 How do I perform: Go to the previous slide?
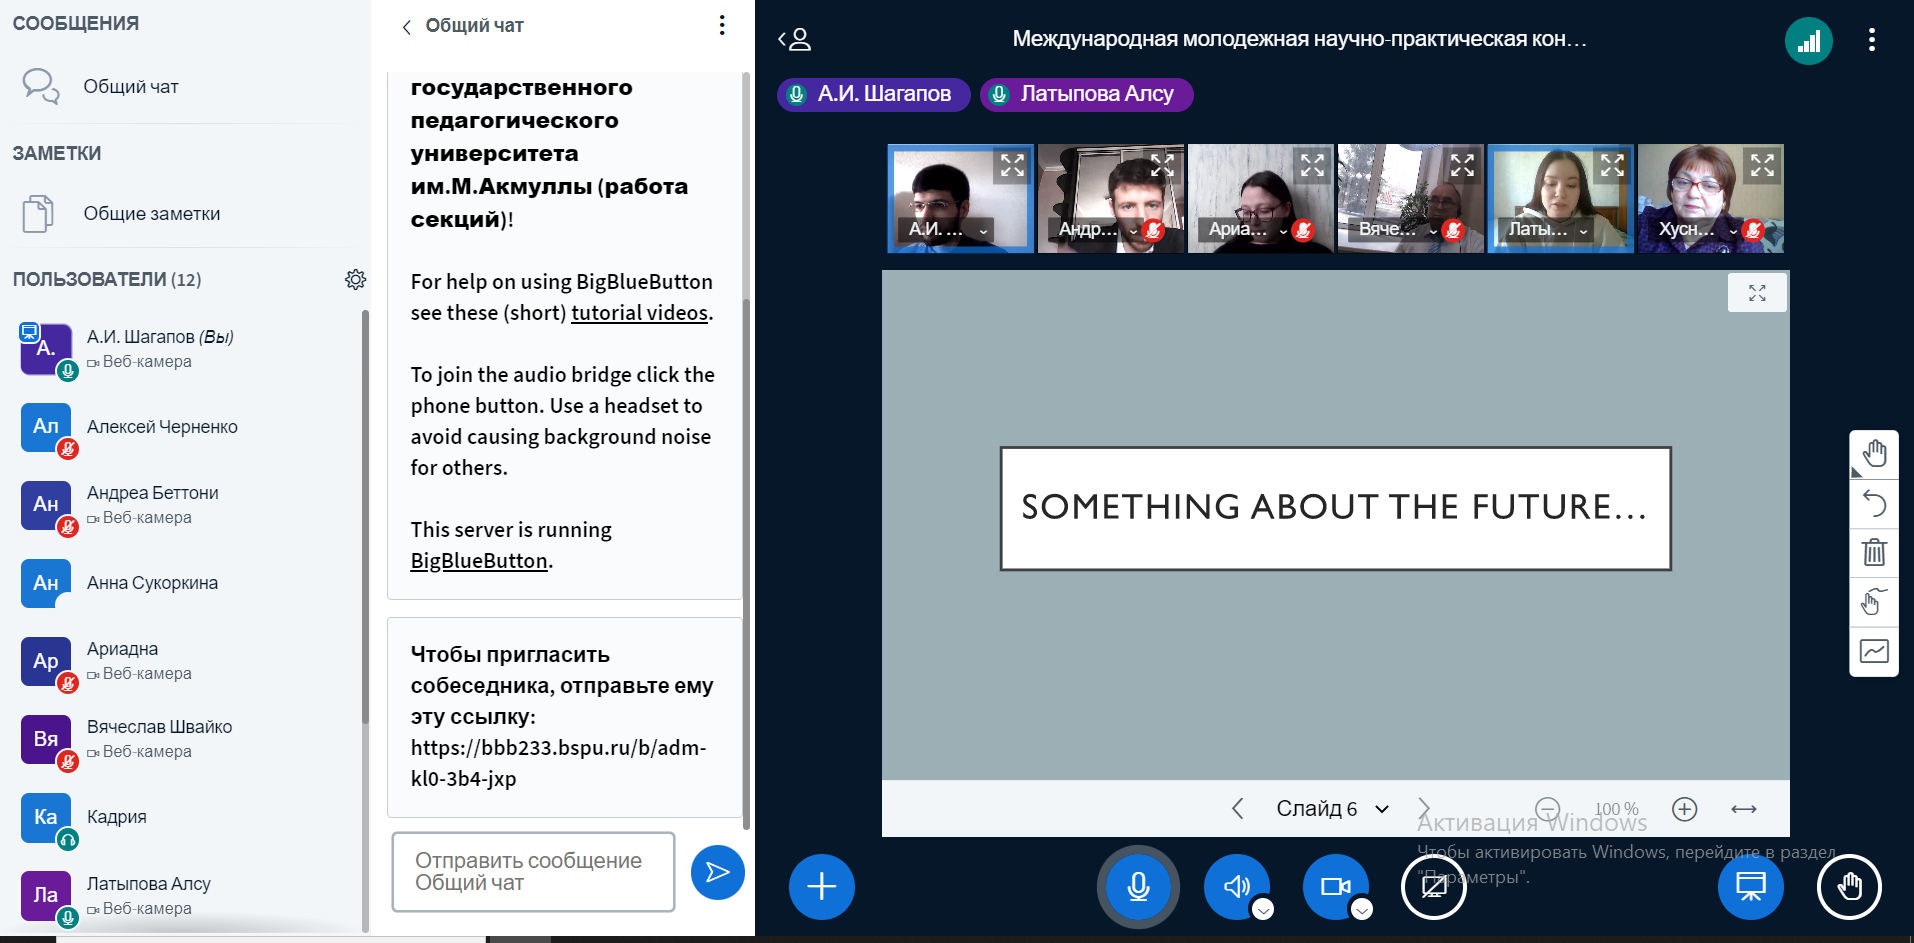coord(1238,809)
